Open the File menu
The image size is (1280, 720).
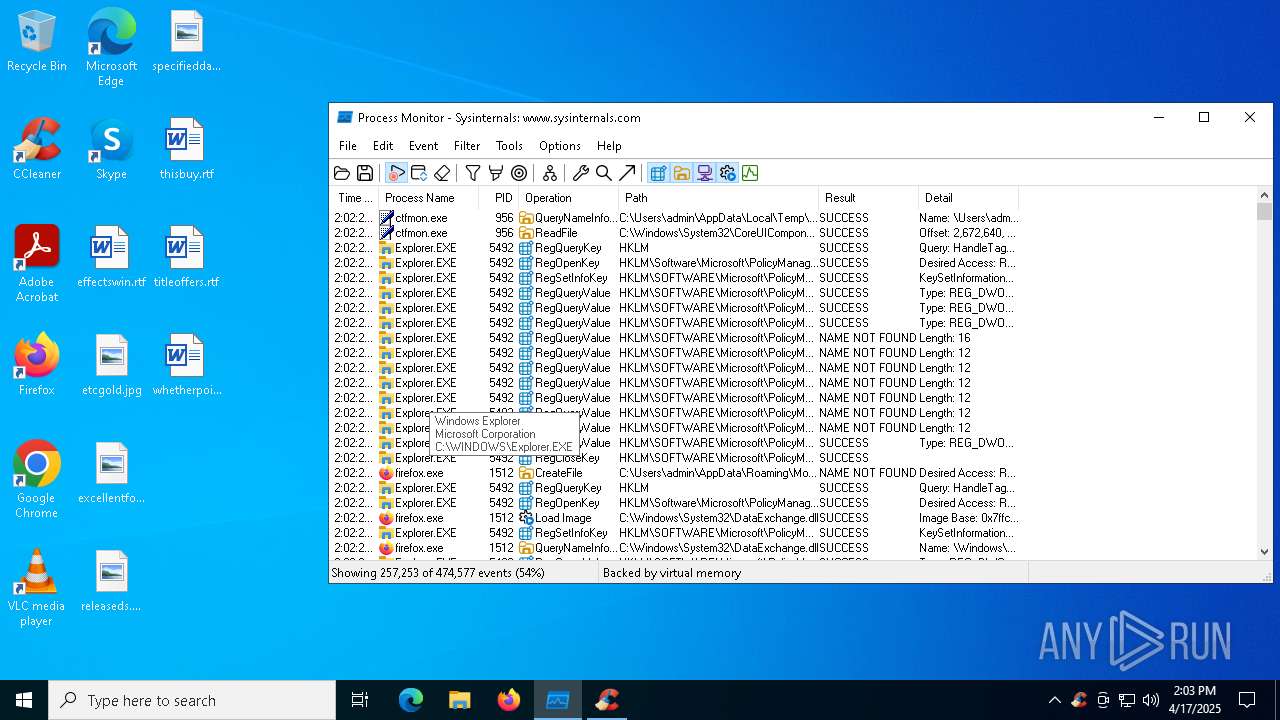coord(348,146)
